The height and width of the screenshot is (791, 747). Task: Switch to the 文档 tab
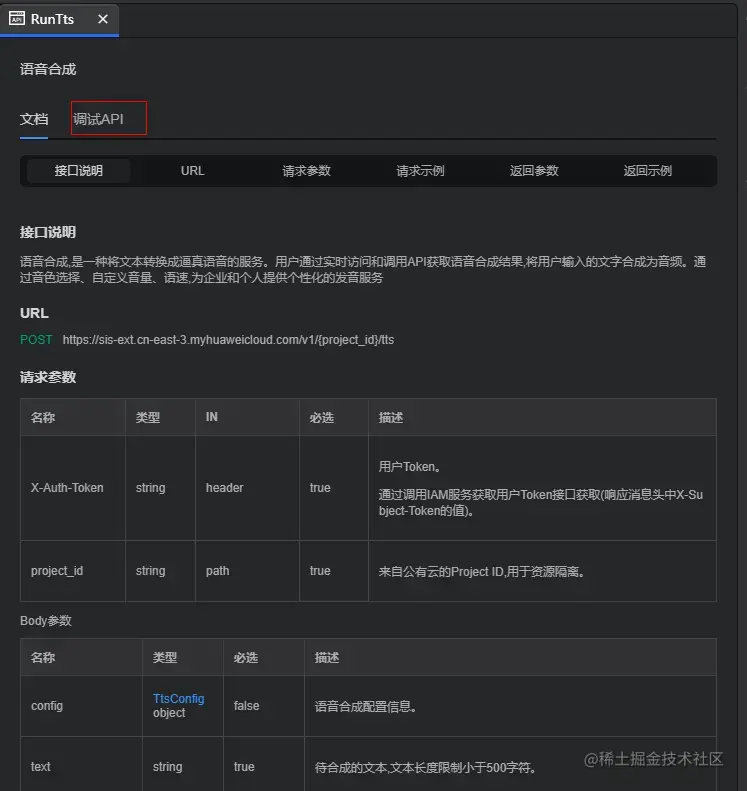(34, 119)
